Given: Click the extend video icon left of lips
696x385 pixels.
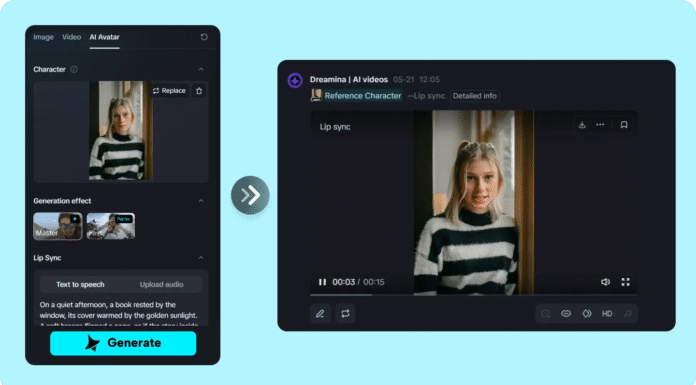Looking at the screenshot, I should pyautogui.click(x=546, y=314).
